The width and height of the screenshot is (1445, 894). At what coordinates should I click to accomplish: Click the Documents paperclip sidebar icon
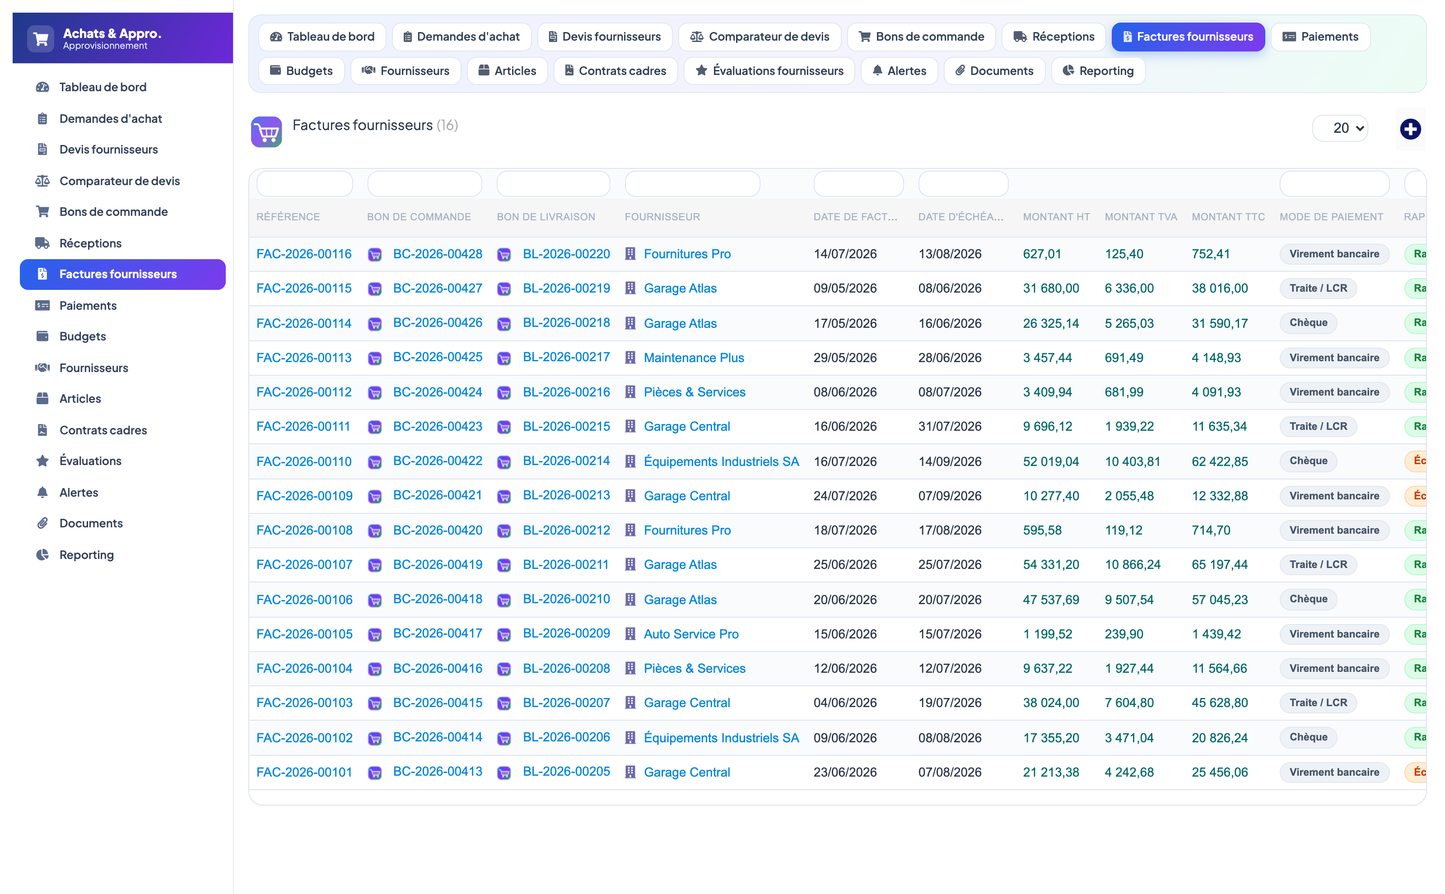(x=42, y=523)
